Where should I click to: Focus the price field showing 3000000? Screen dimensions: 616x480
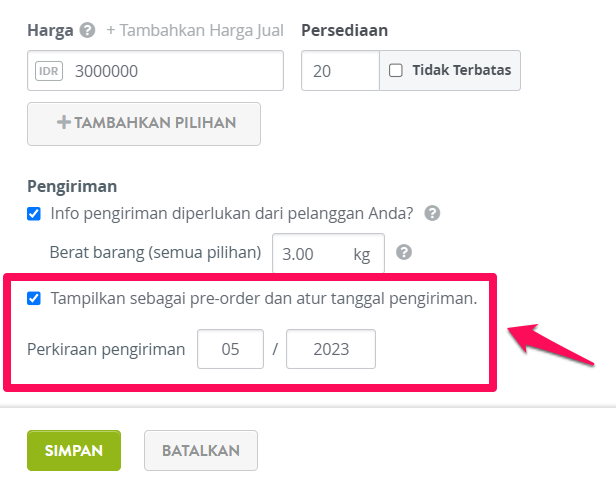pyautogui.click(x=155, y=71)
